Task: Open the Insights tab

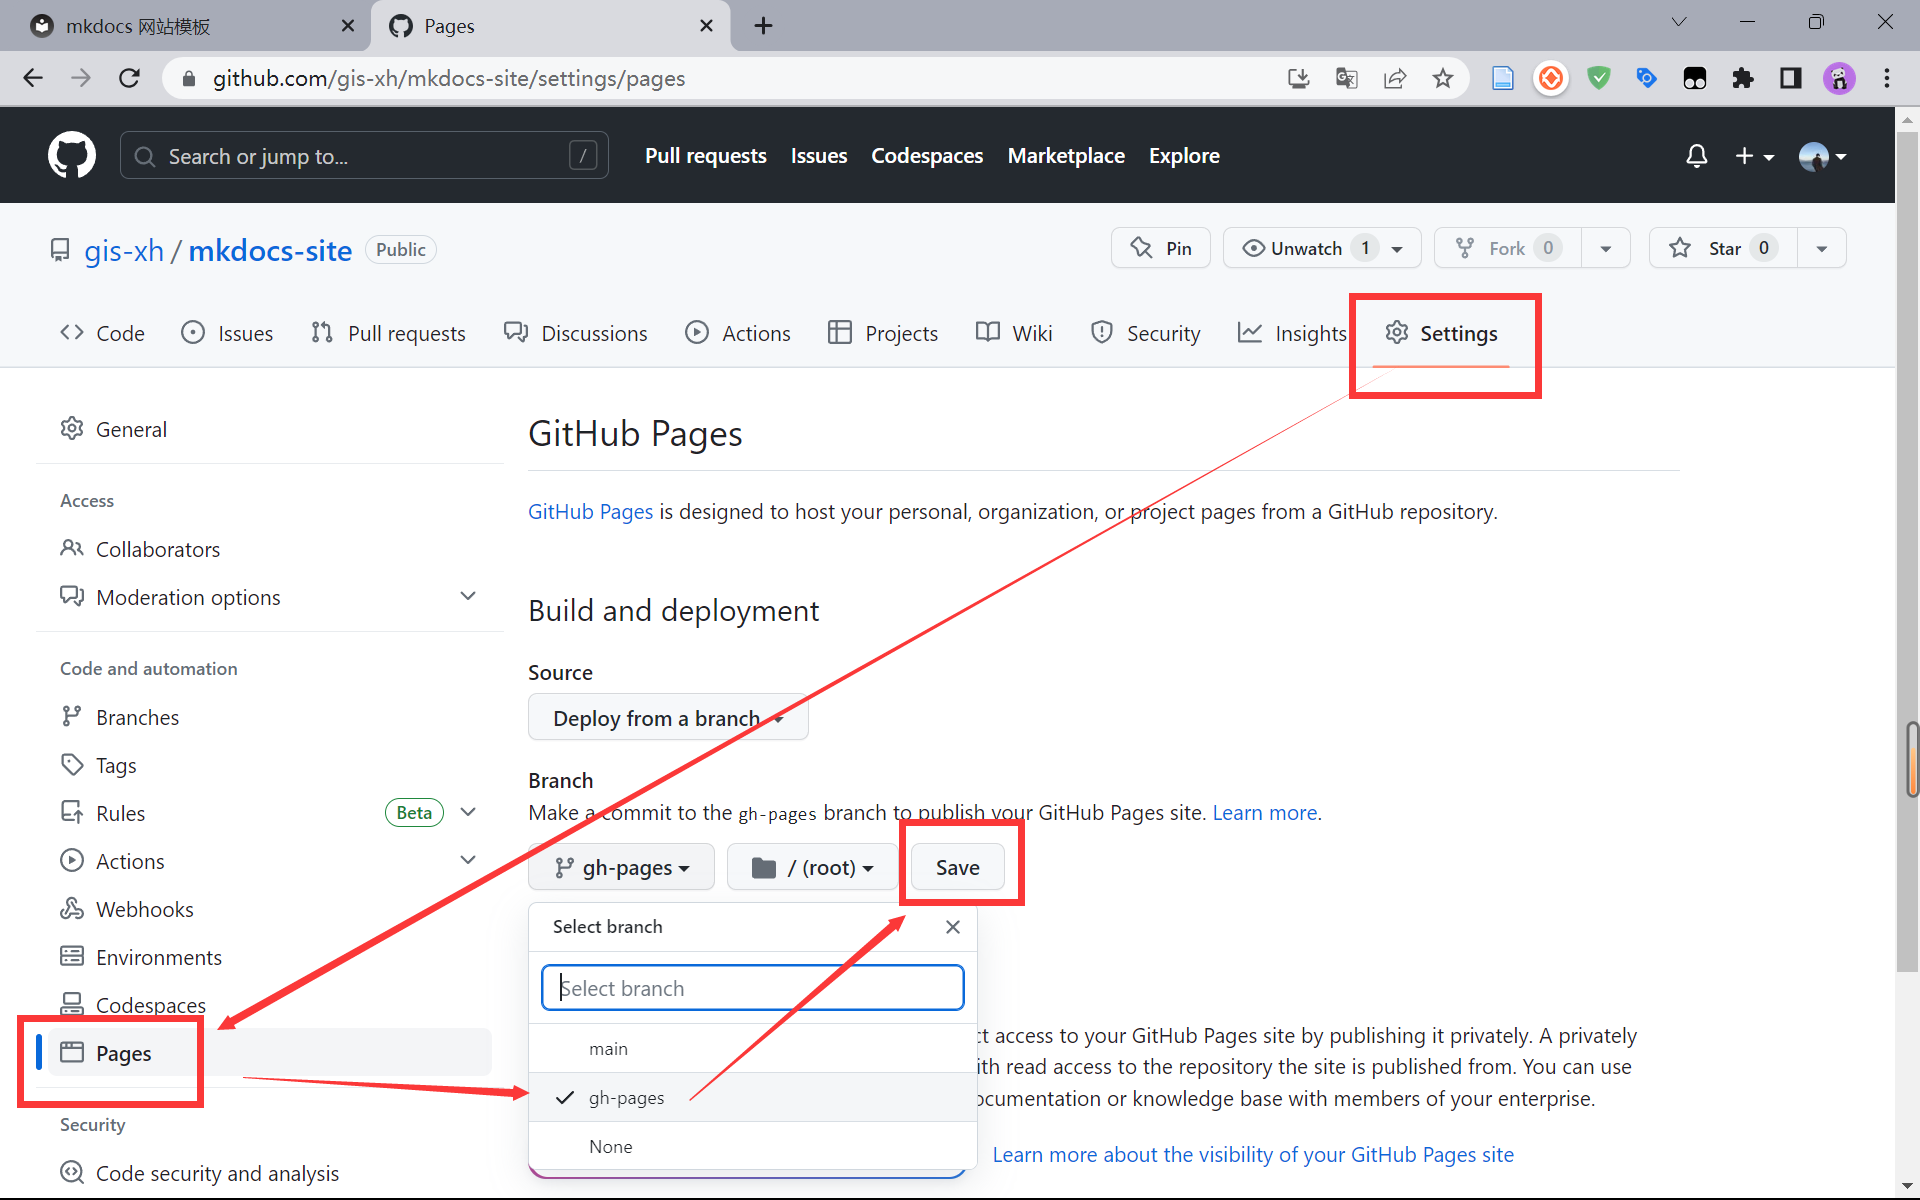Action: point(1293,333)
